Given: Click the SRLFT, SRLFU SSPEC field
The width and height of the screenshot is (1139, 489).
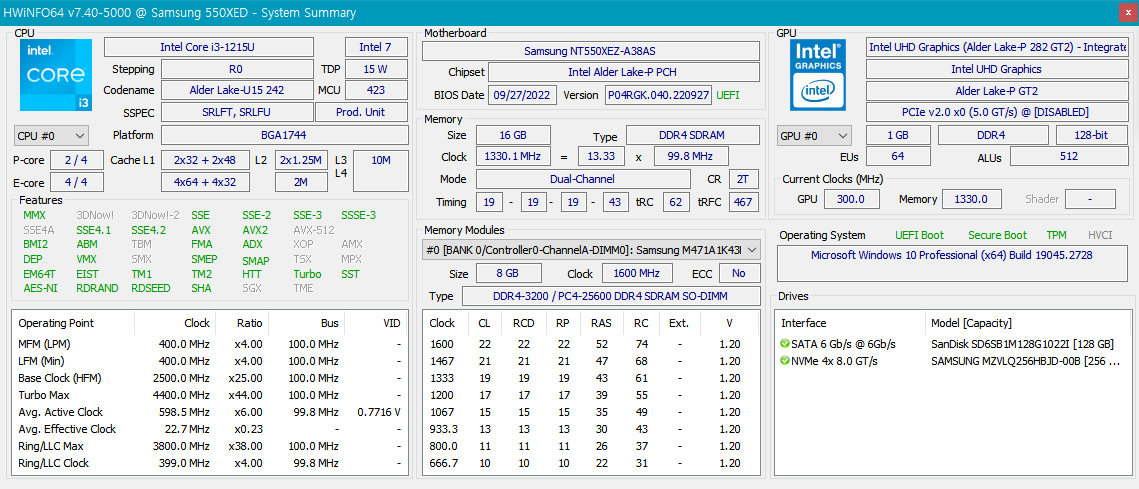Looking at the screenshot, I should (x=237, y=112).
